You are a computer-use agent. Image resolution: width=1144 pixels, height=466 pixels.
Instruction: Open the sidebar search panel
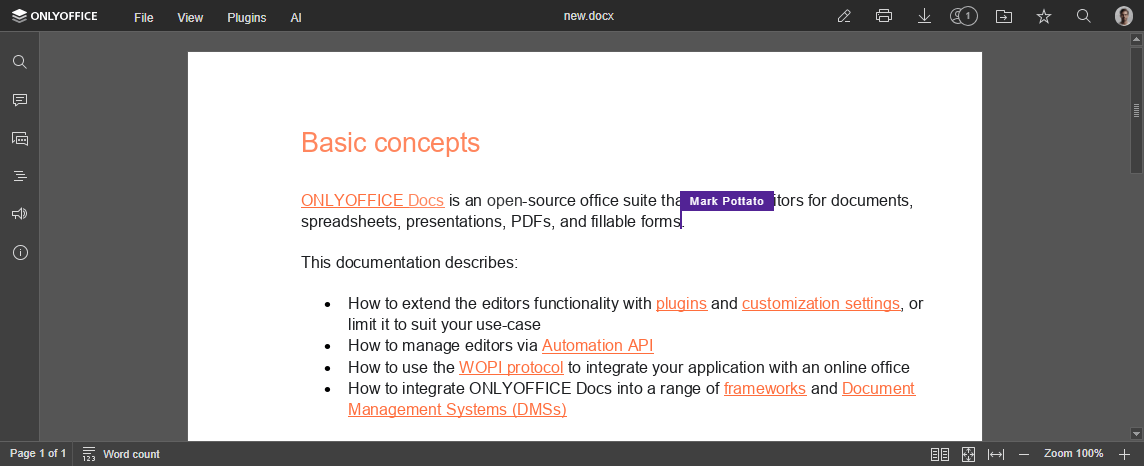click(x=20, y=62)
